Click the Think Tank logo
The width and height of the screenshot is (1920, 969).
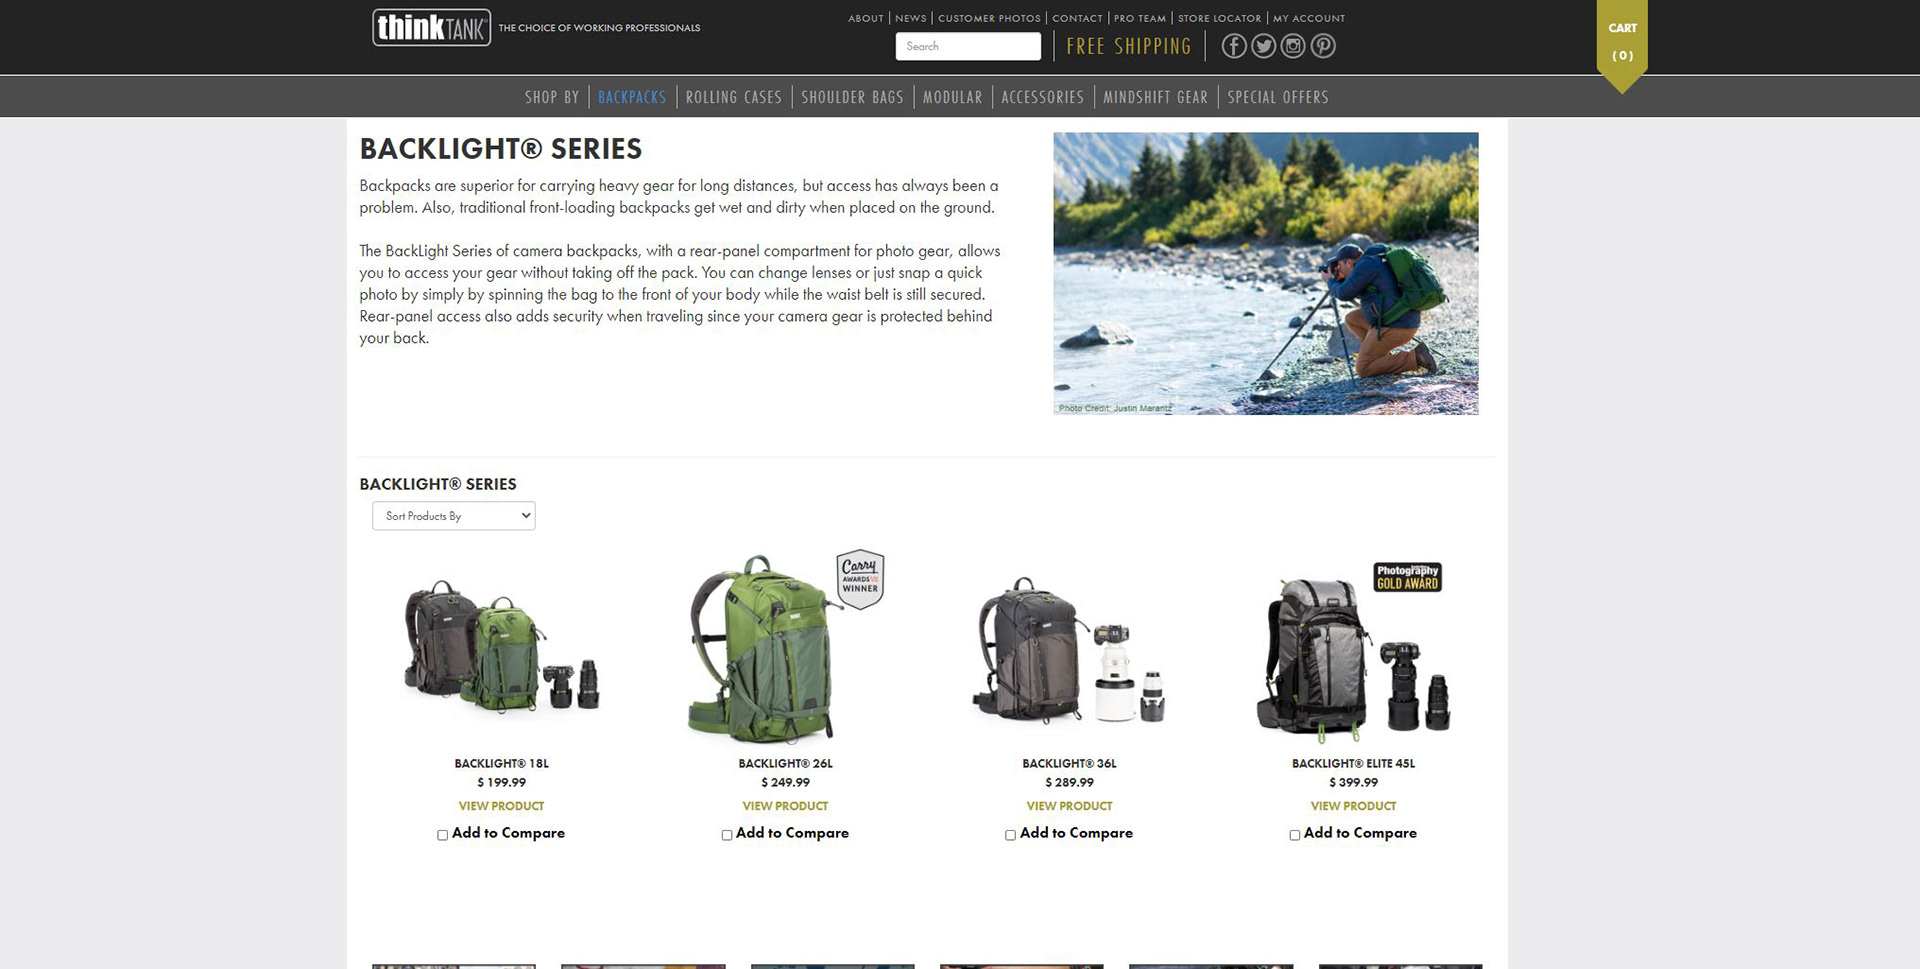click(431, 27)
